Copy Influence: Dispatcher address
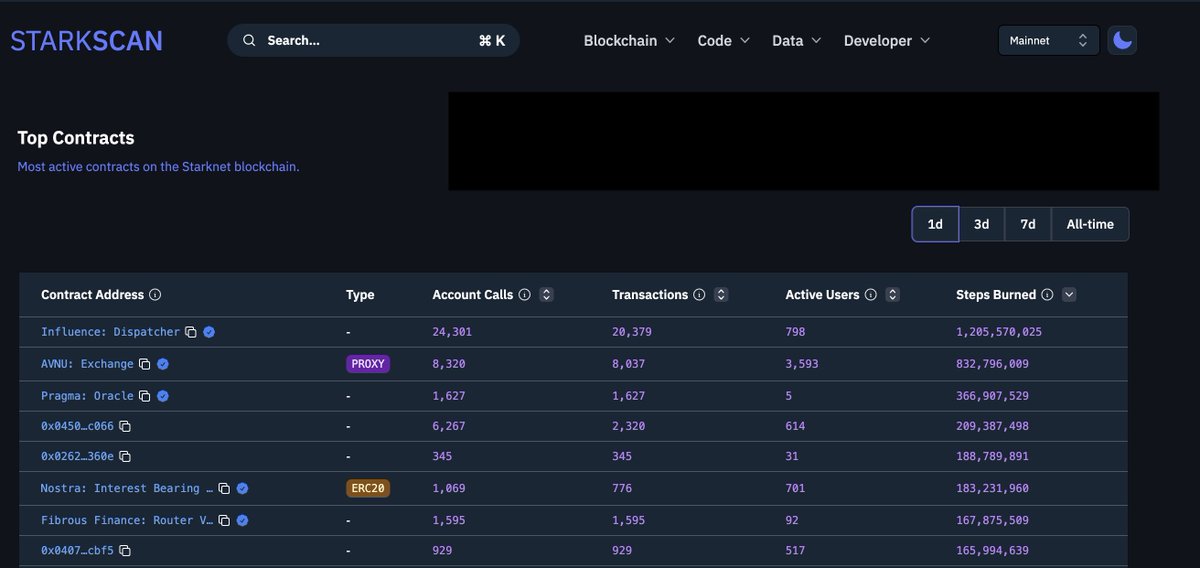This screenshot has height=568, width=1200. point(190,332)
